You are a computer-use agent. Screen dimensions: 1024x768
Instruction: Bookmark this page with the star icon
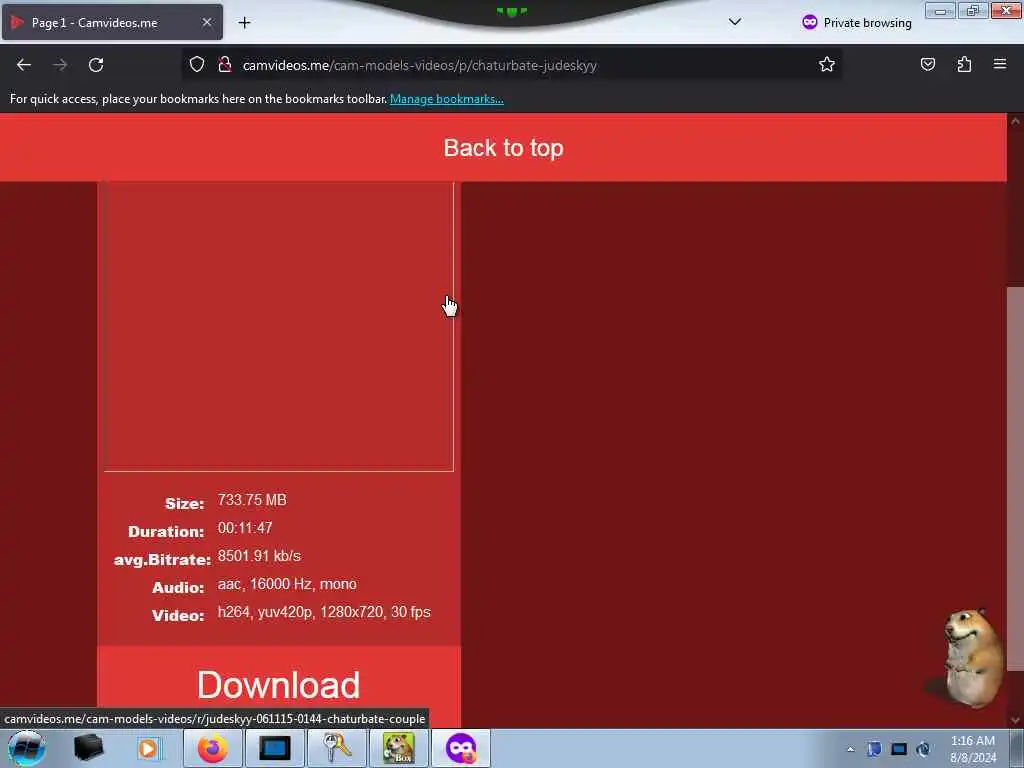tap(827, 65)
